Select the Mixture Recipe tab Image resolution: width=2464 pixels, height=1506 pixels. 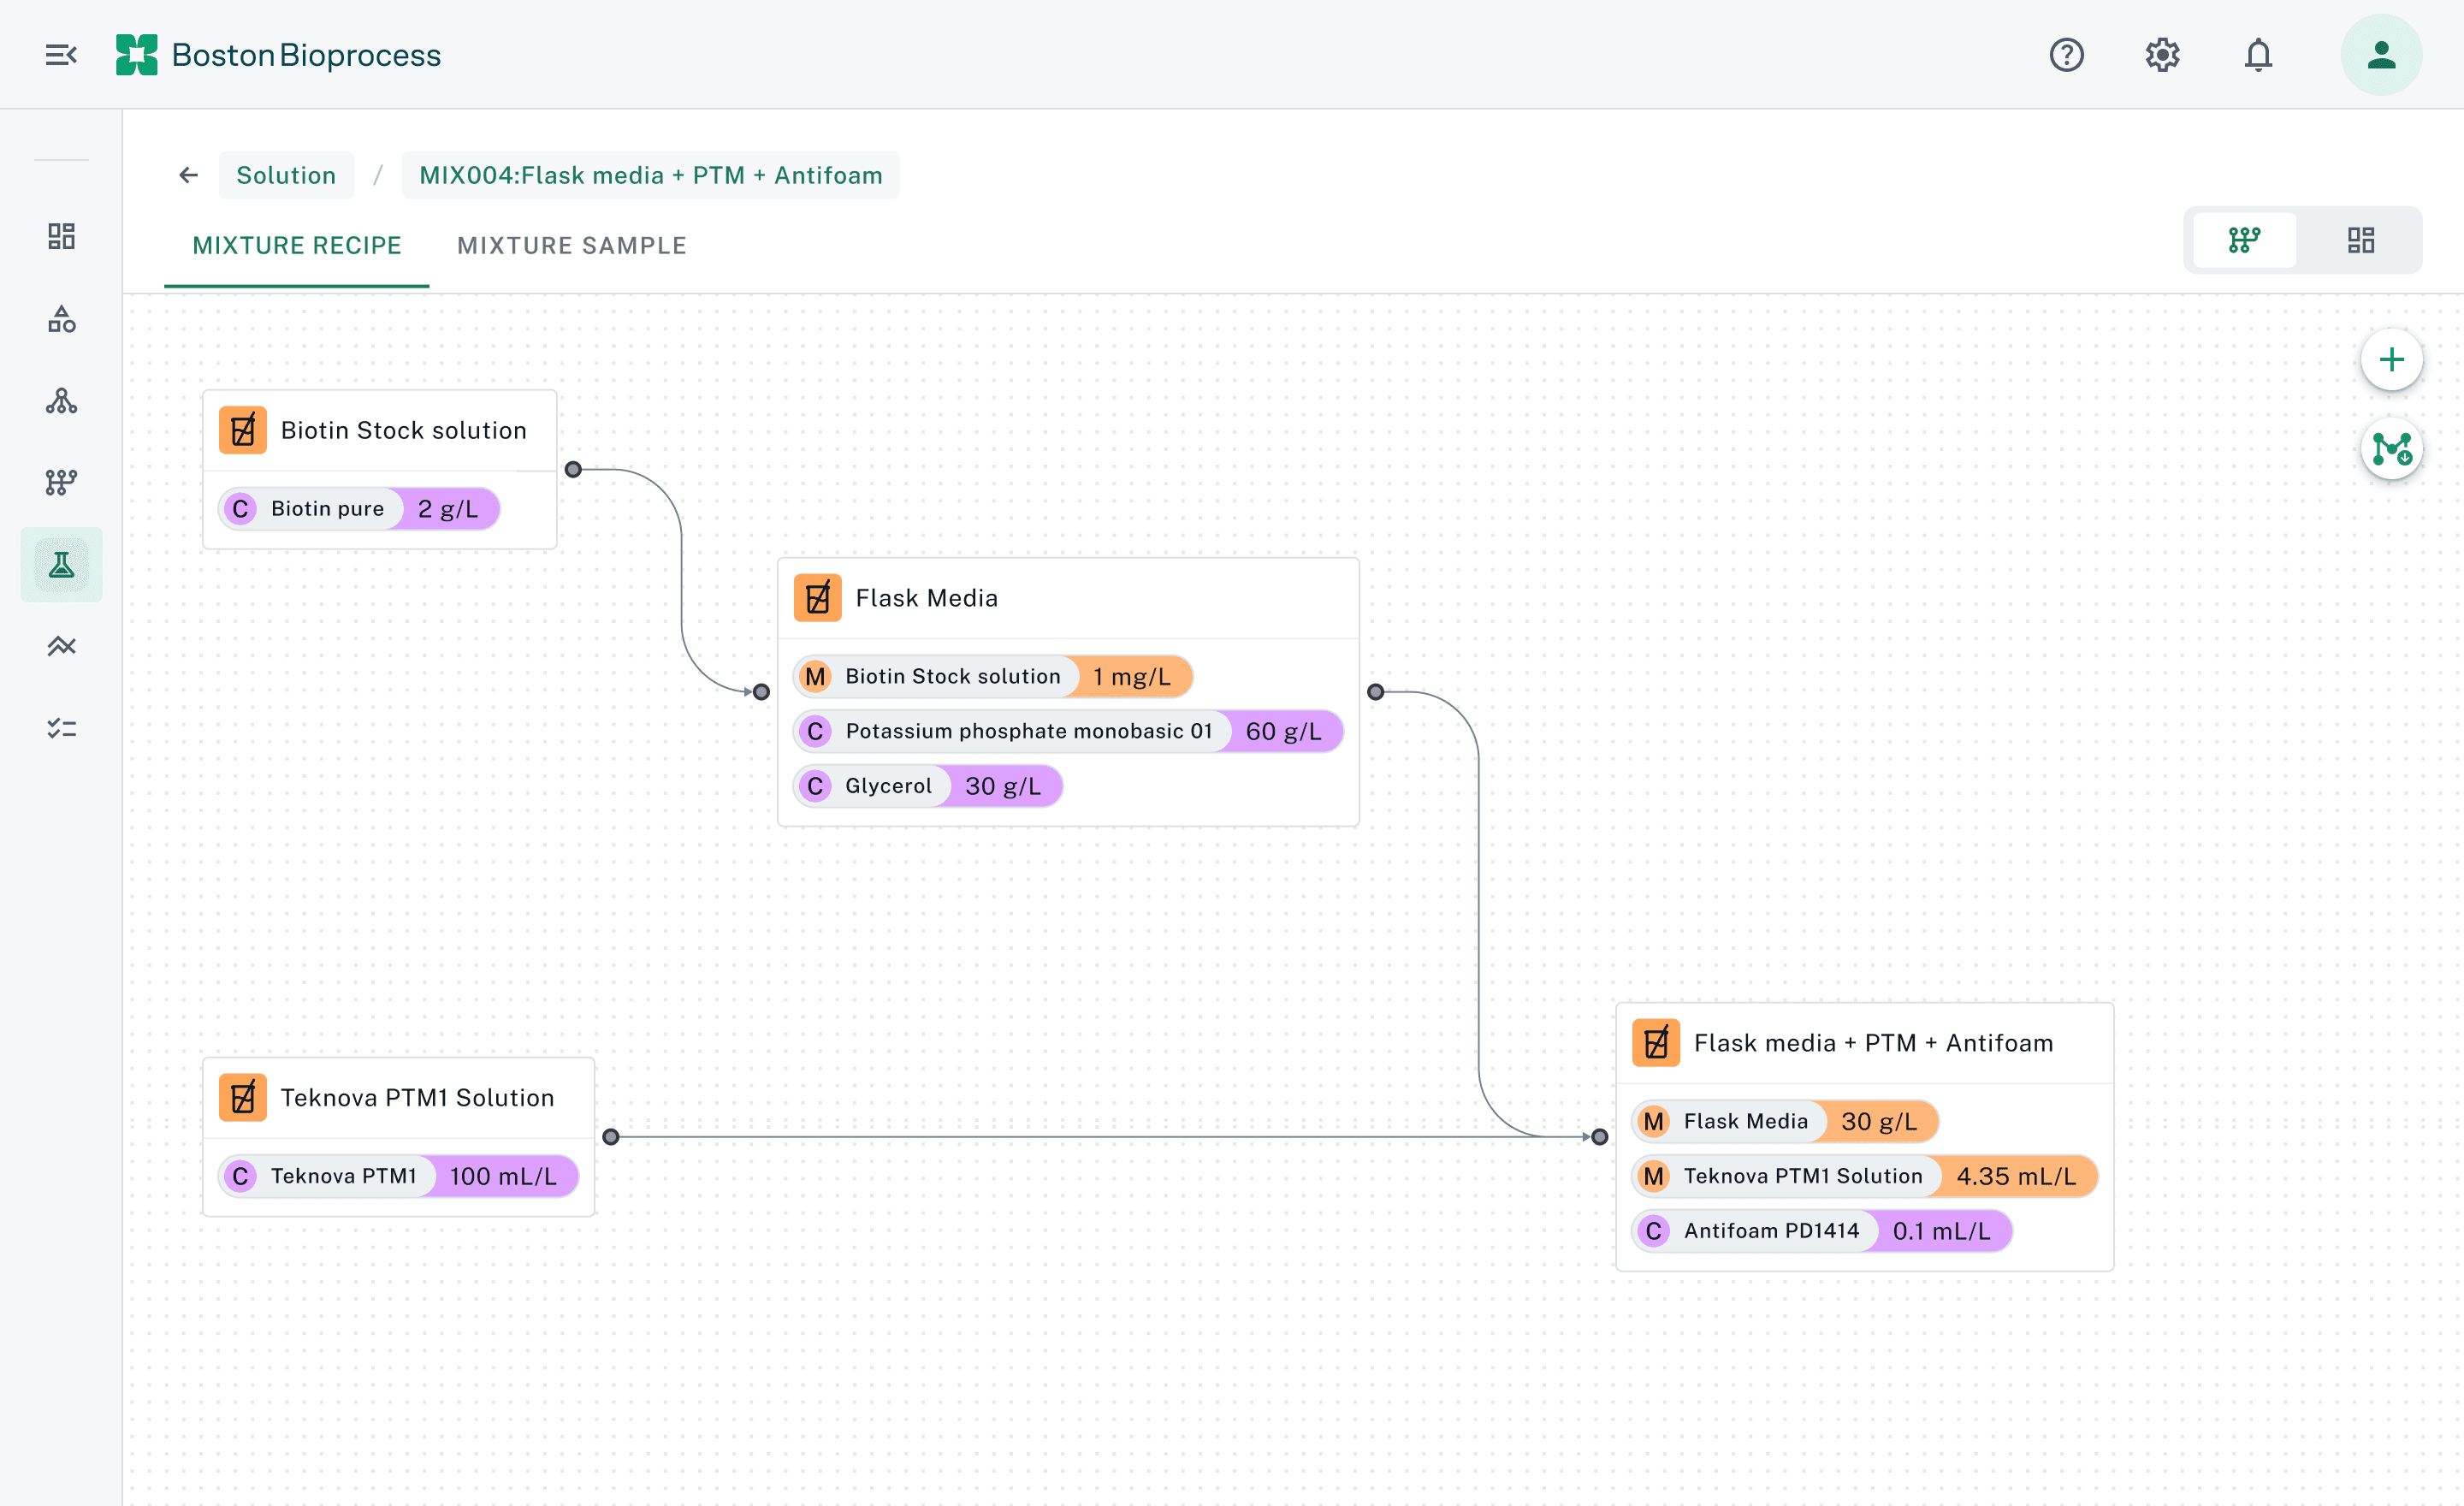(296, 246)
